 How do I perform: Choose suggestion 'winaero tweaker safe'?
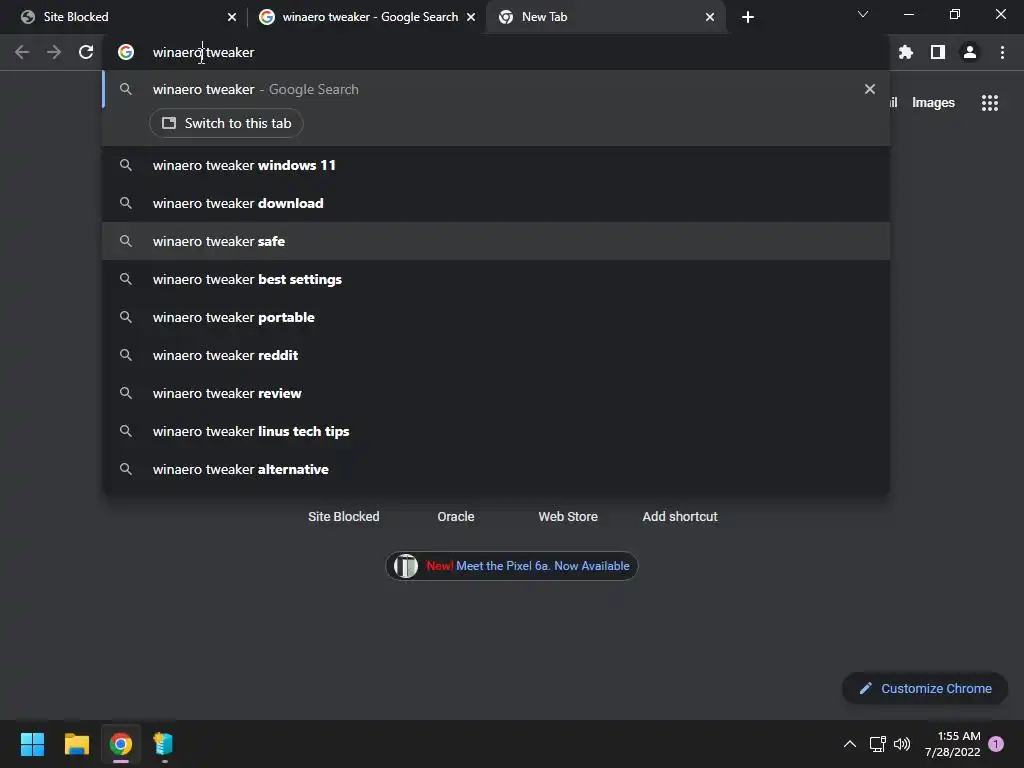[496, 241]
